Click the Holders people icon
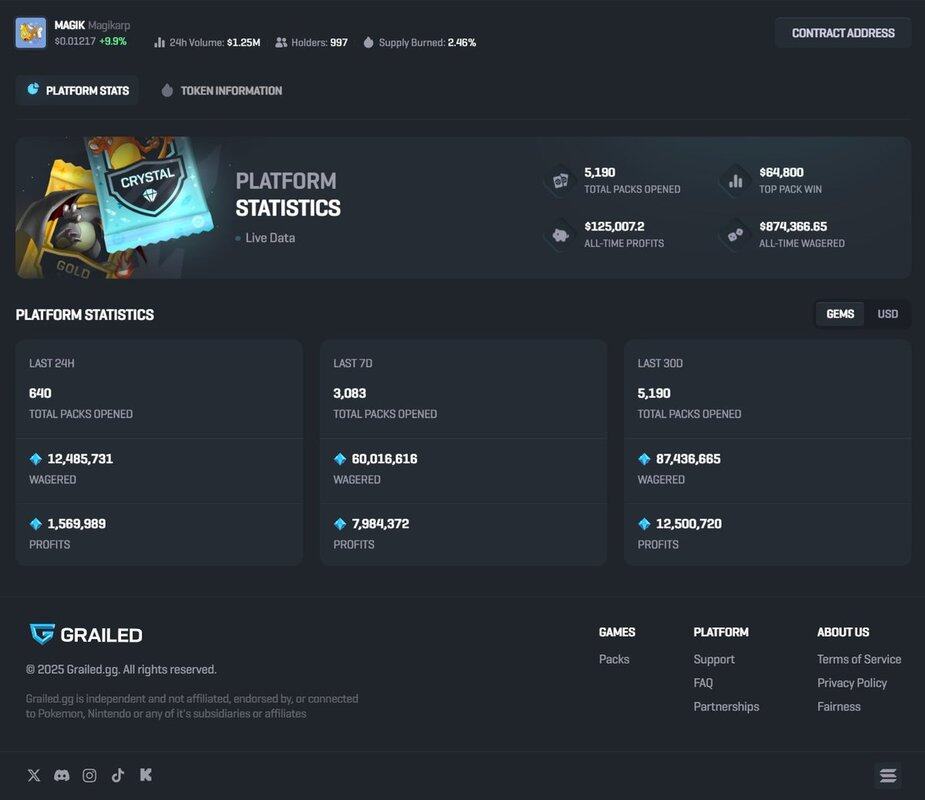This screenshot has width=925, height=800. pyautogui.click(x=281, y=42)
